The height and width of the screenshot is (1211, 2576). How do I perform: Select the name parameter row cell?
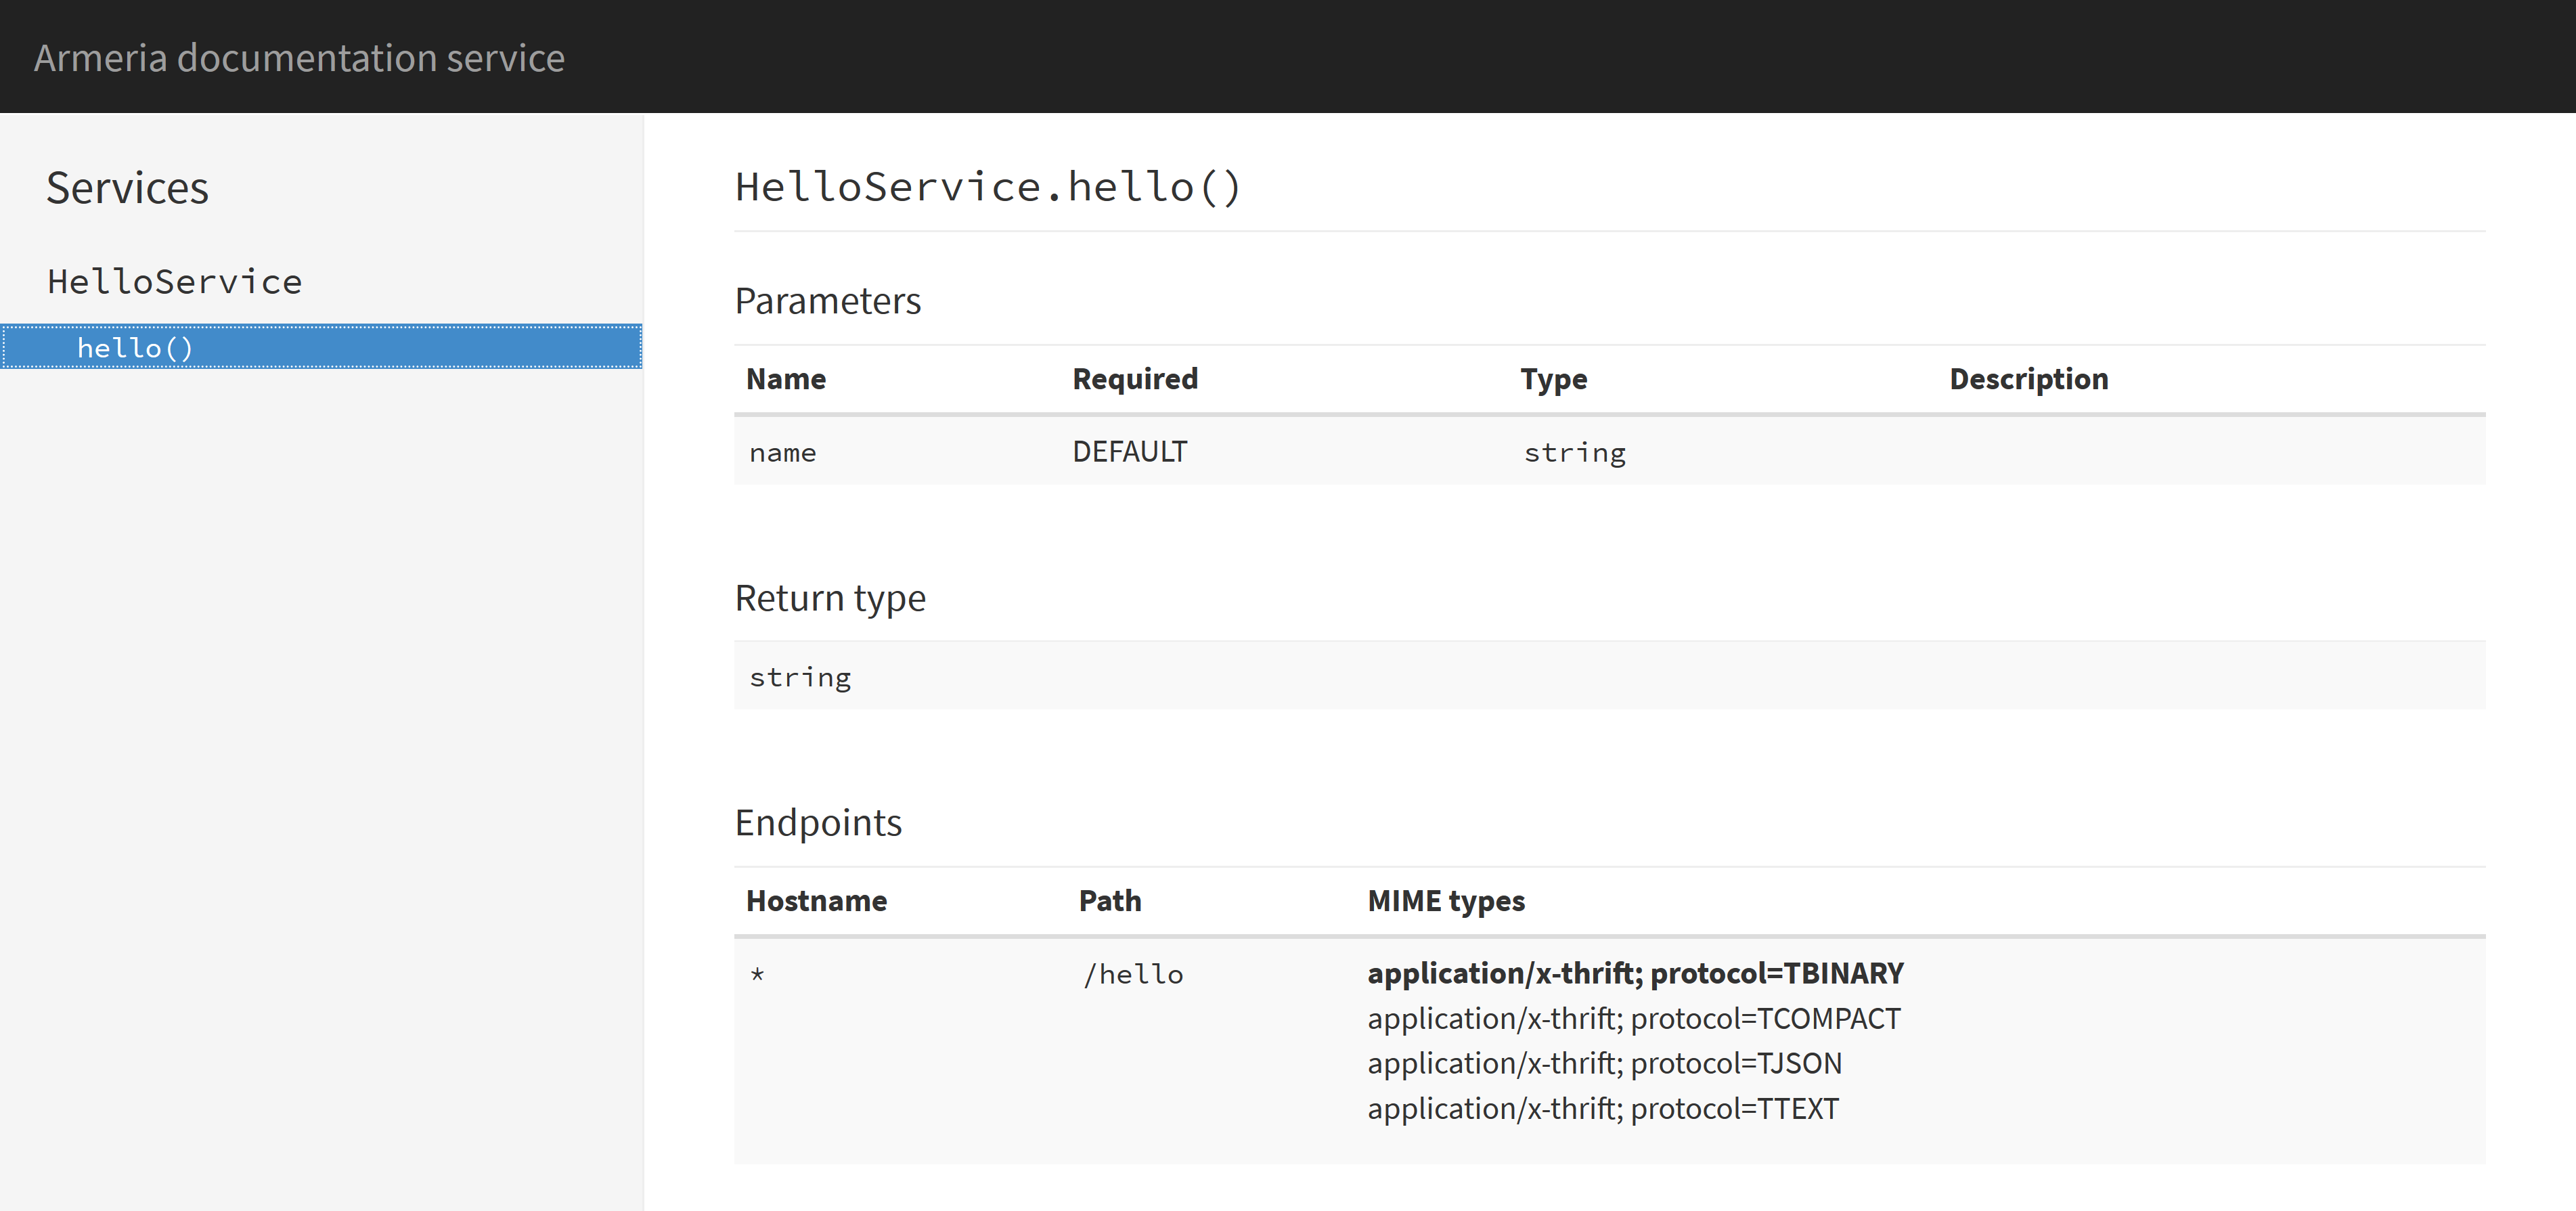tap(782, 453)
